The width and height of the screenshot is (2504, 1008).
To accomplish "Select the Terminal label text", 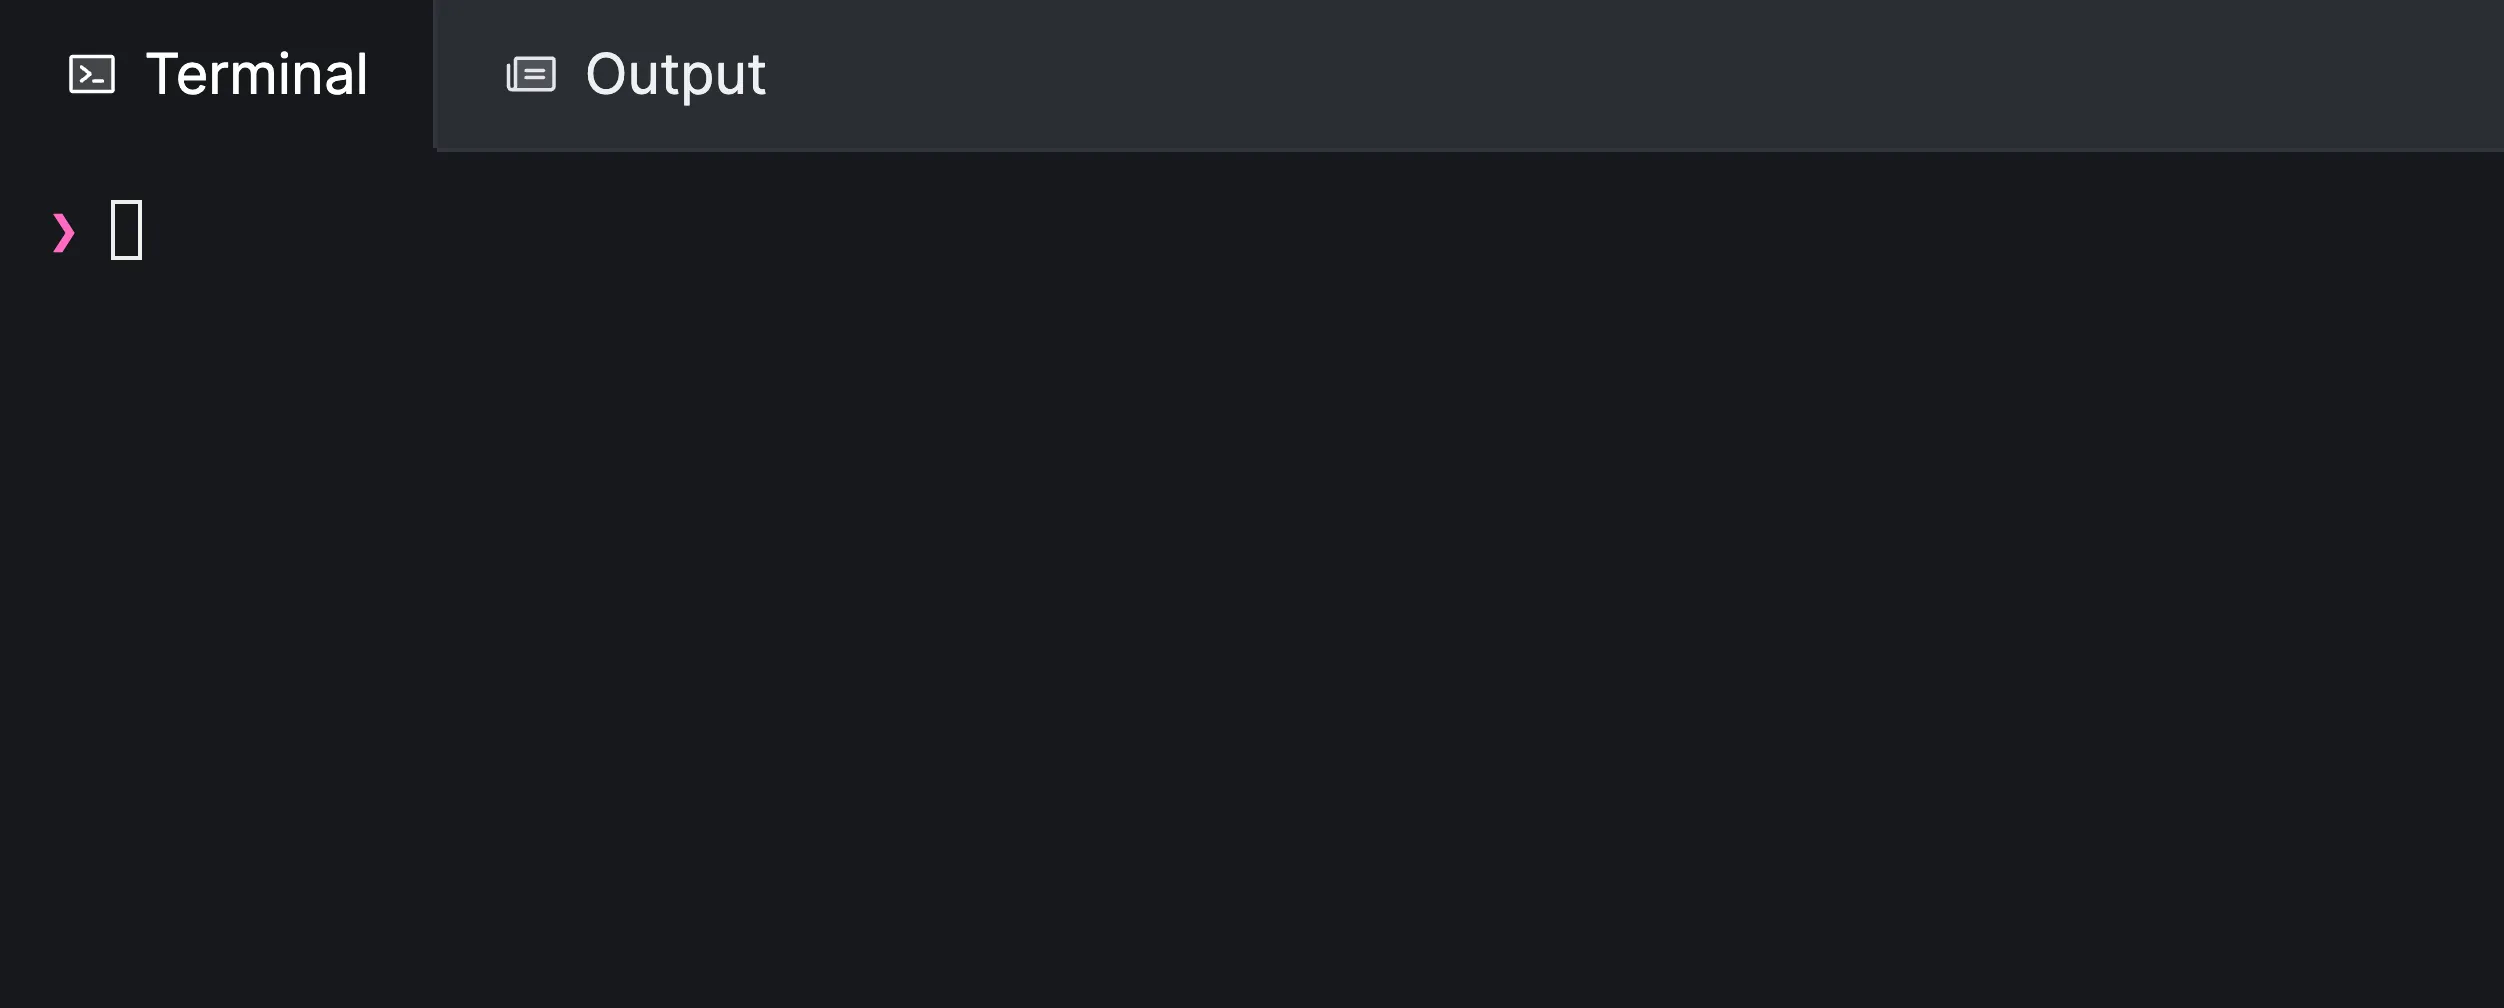I will click(x=256, y=74).
